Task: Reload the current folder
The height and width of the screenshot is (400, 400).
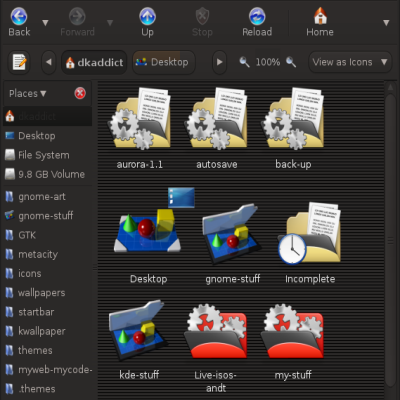Action: pos(257,22)
